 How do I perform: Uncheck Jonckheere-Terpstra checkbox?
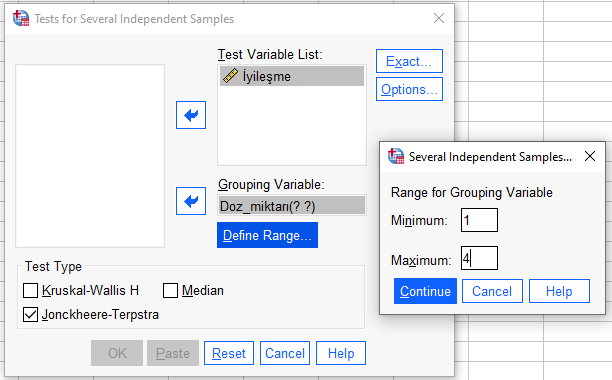click(30, 314)
